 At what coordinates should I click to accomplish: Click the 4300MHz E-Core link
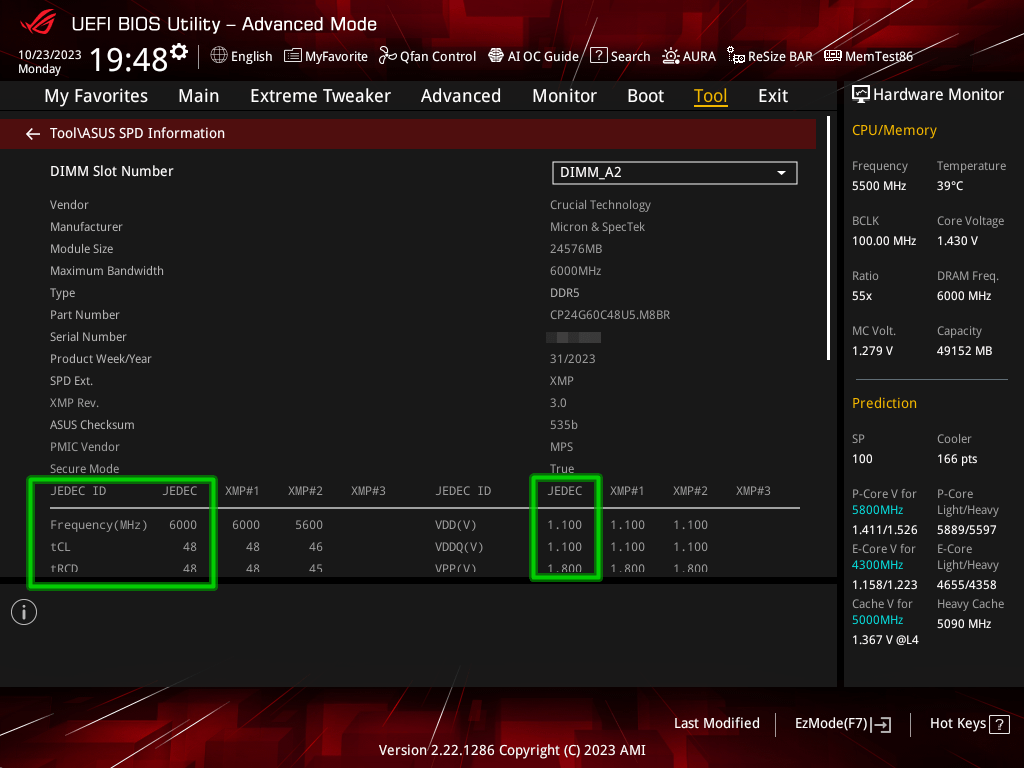pos(878,565)
